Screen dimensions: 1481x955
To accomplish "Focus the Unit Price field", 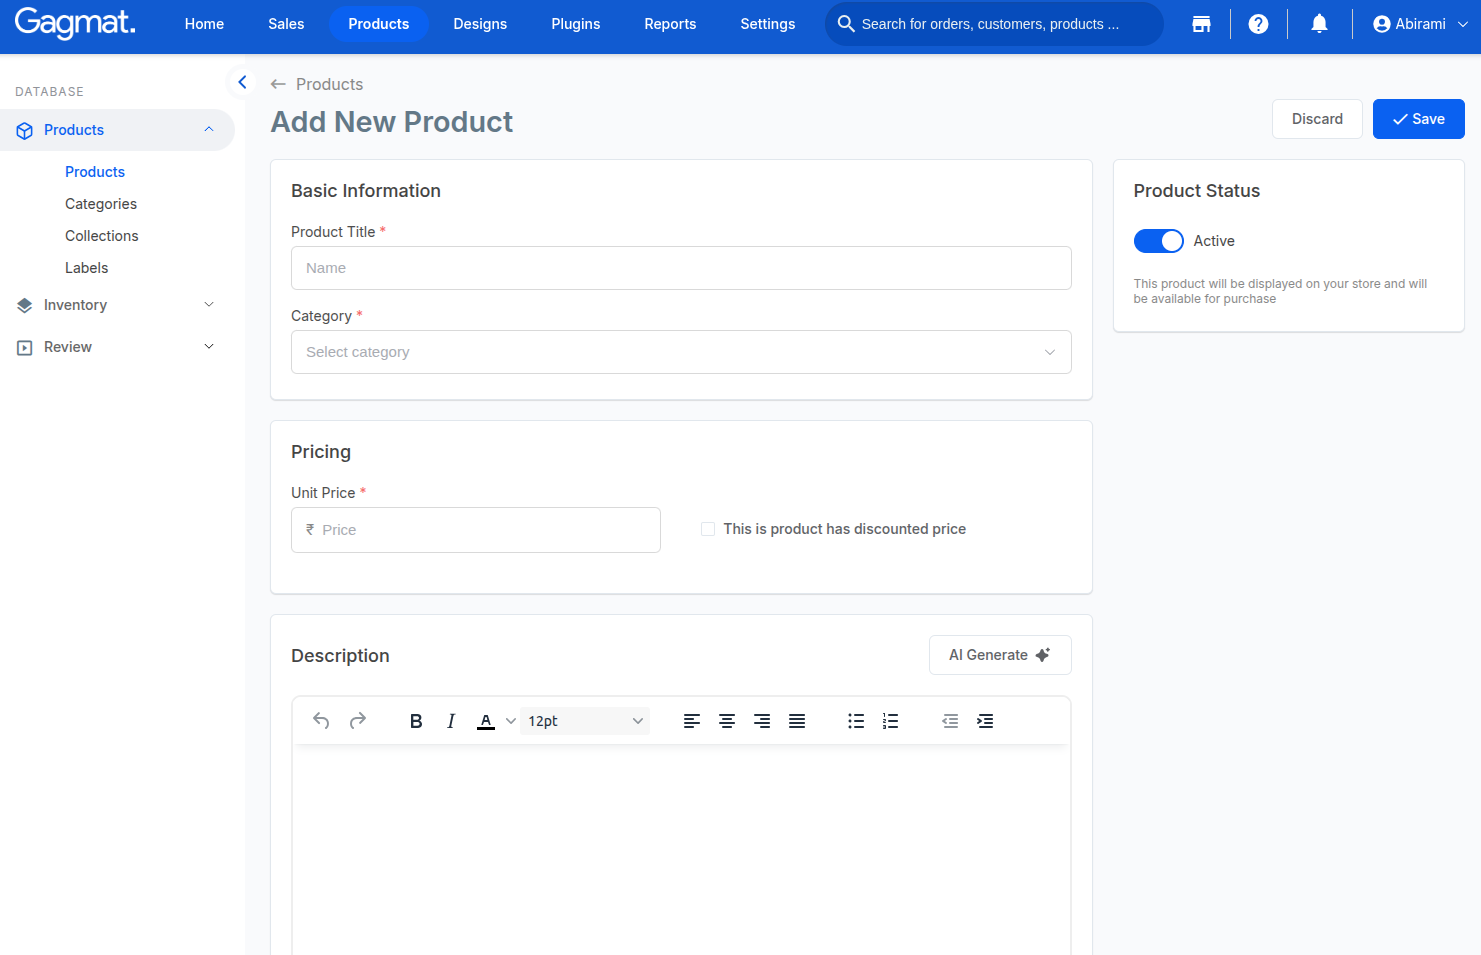I will pyautogui.click(x=476, y=530).
